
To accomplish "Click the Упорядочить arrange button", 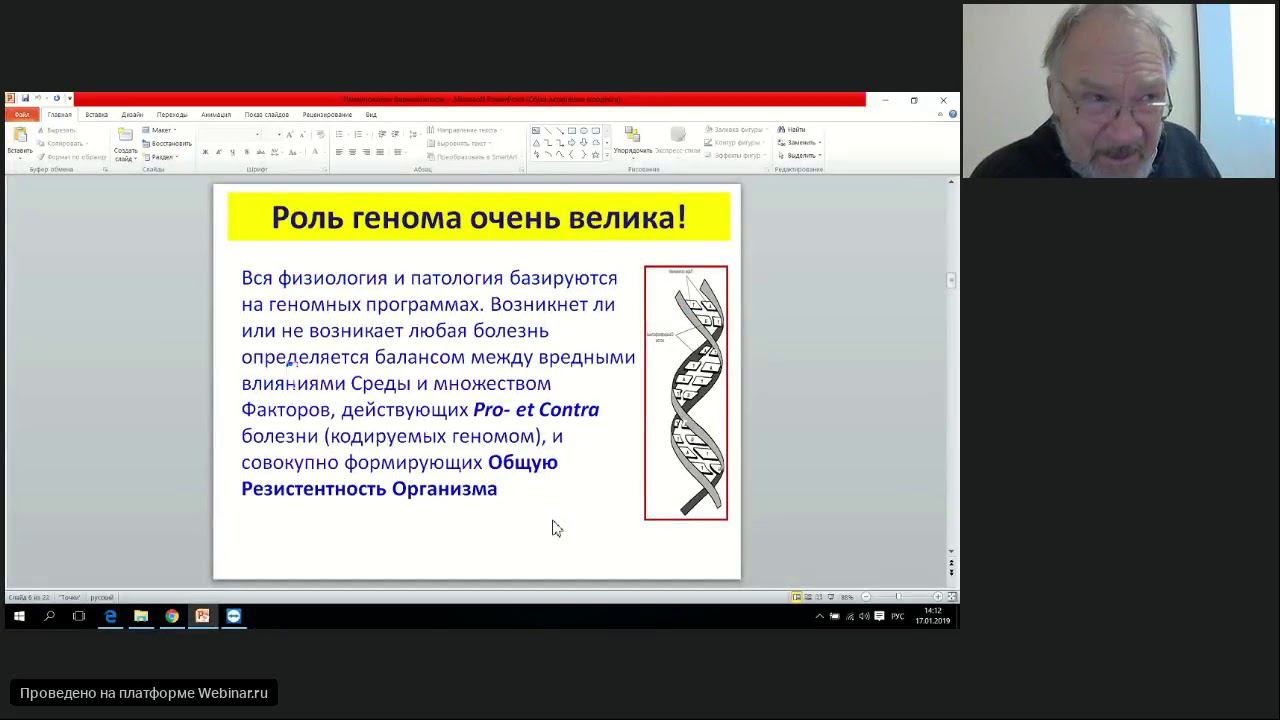I will pyautogui.click(x=632, y=141).
